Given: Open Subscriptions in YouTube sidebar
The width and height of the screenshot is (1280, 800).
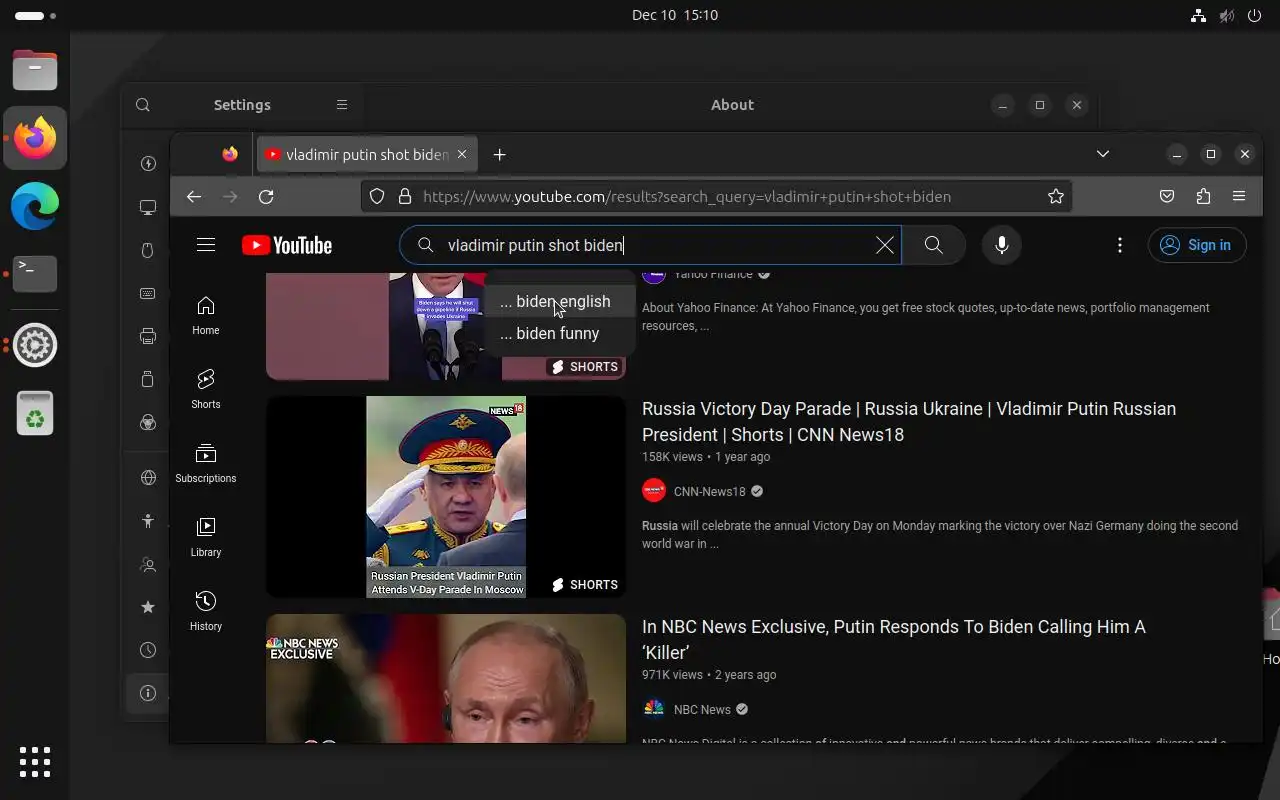Looking at the screenshot, I should pos(206,463).
